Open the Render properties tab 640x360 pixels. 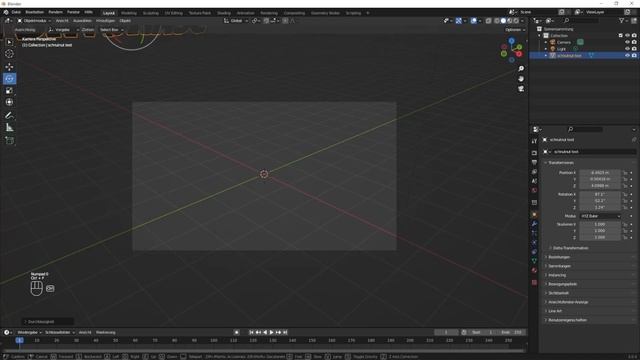(534, 153)
